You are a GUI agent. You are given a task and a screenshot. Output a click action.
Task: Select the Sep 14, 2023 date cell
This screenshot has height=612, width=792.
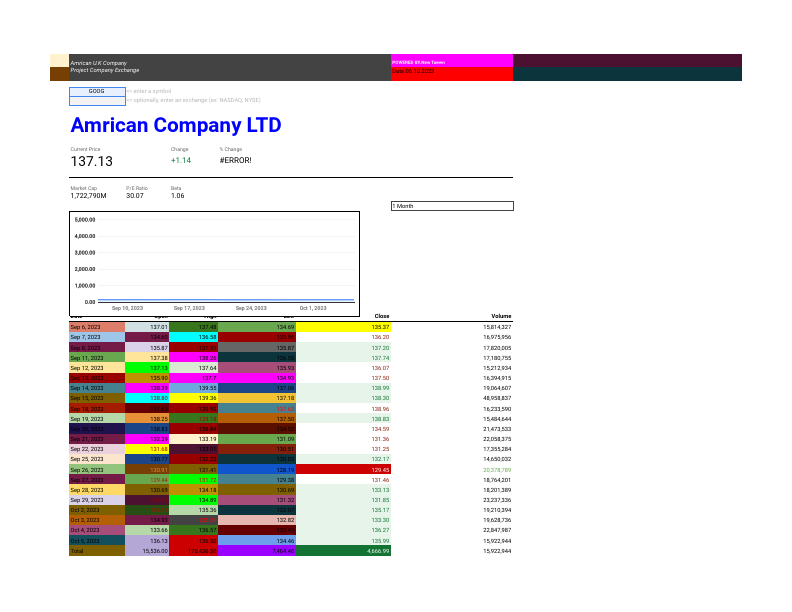tap(97, 388)
